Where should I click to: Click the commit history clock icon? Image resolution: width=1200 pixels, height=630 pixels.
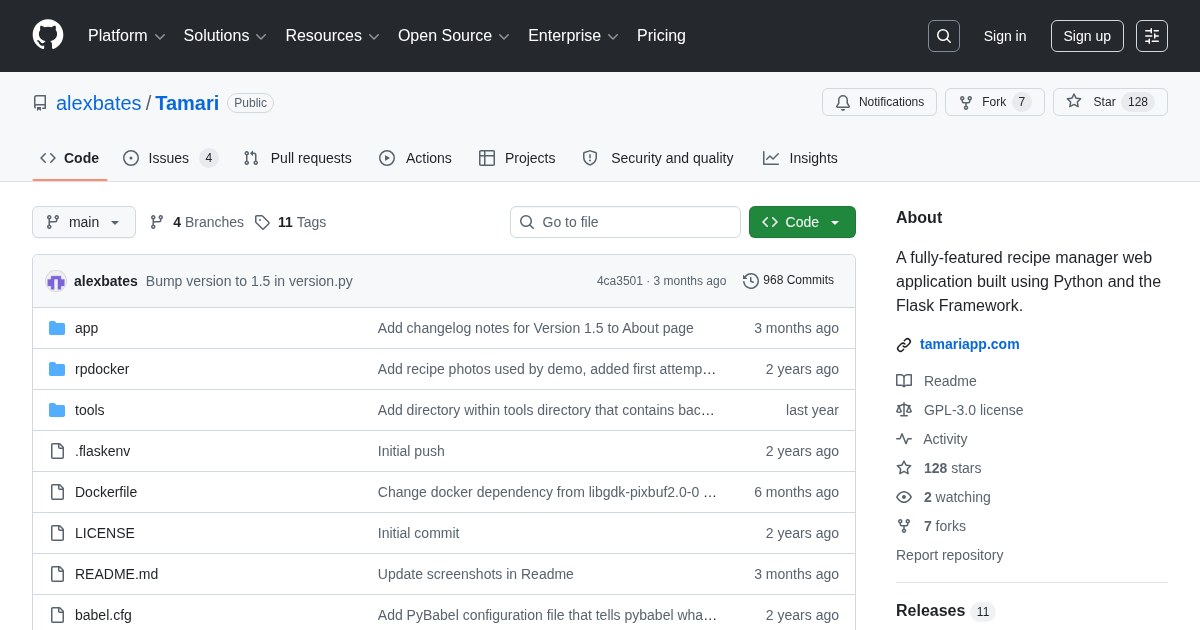pyautogui.click(x=751, y=281)
